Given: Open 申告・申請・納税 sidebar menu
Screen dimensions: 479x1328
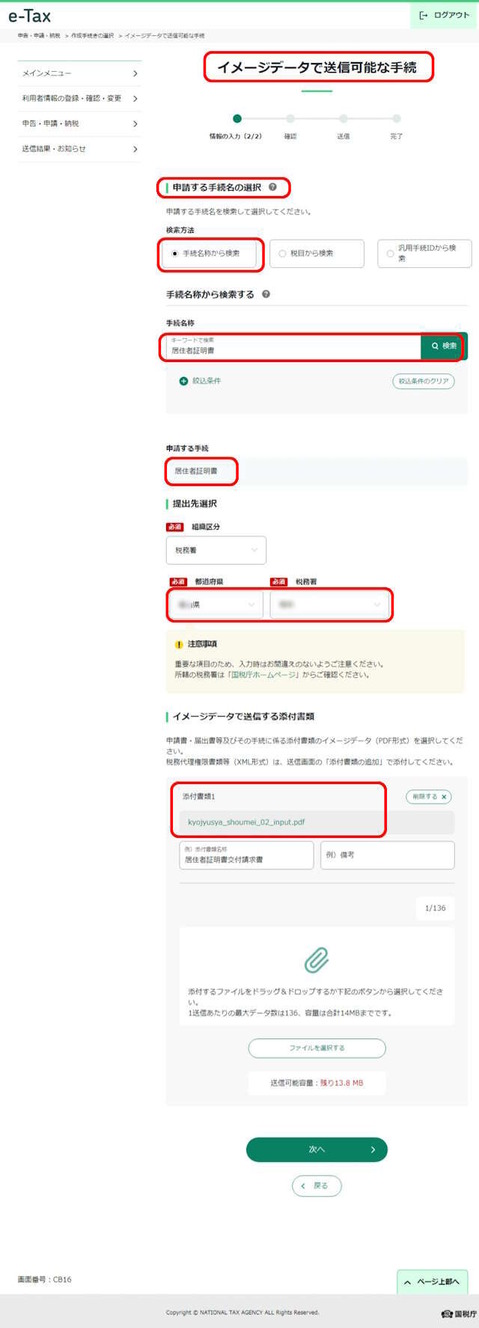Looking at the screenshot, I should (78, 123).
